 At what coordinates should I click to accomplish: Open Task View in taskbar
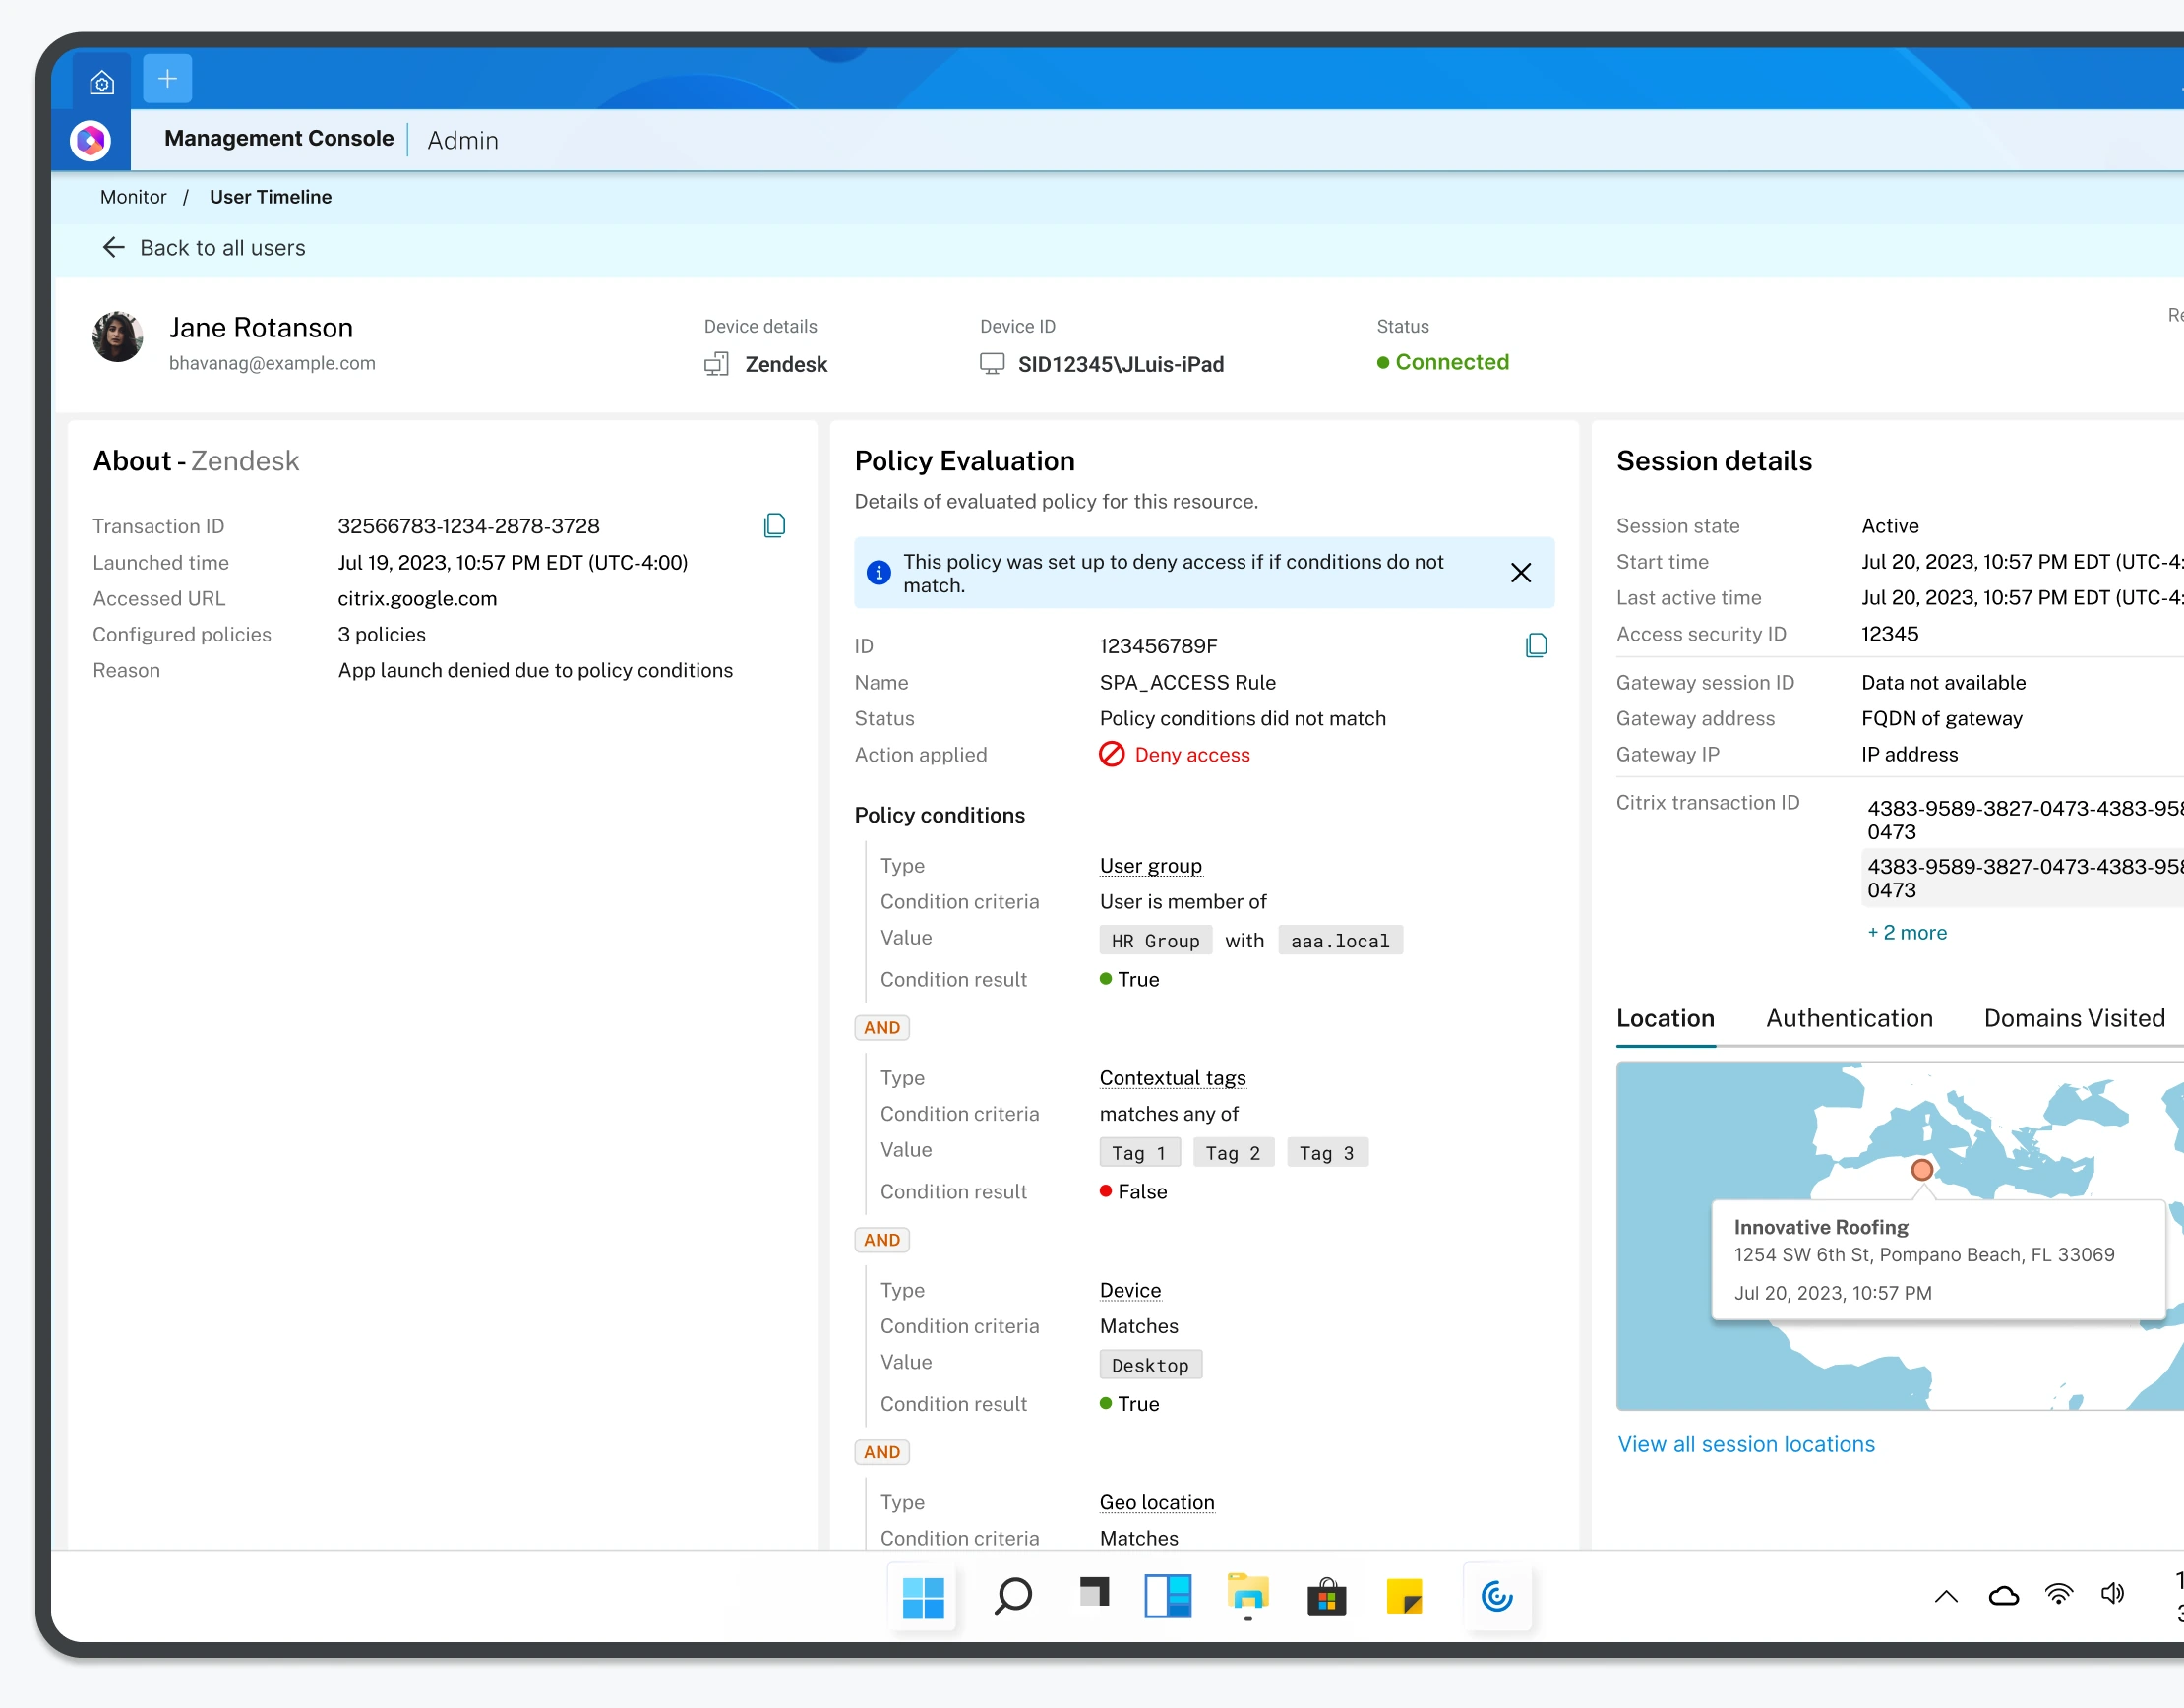1094,1592
